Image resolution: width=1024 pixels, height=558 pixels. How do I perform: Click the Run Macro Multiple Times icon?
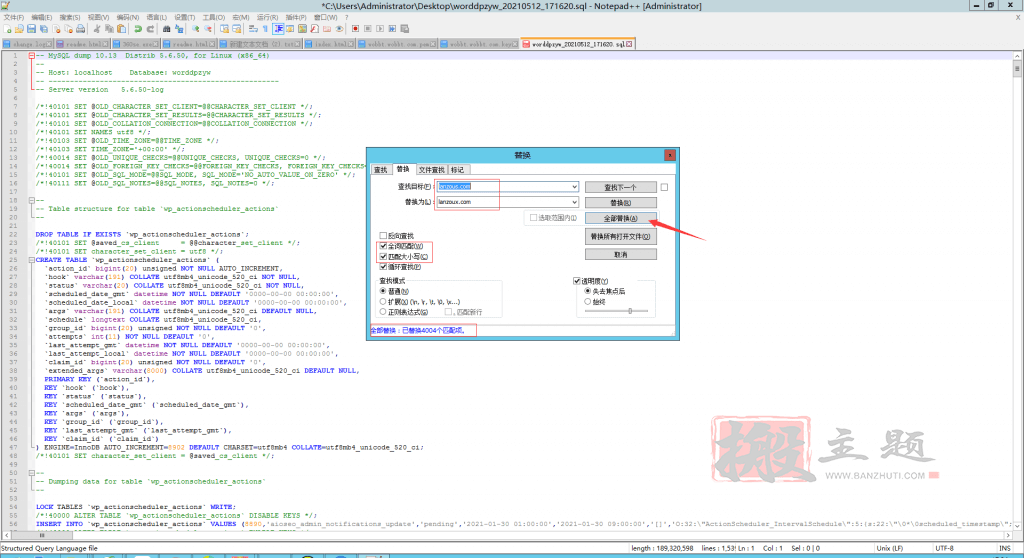point(392,29)
